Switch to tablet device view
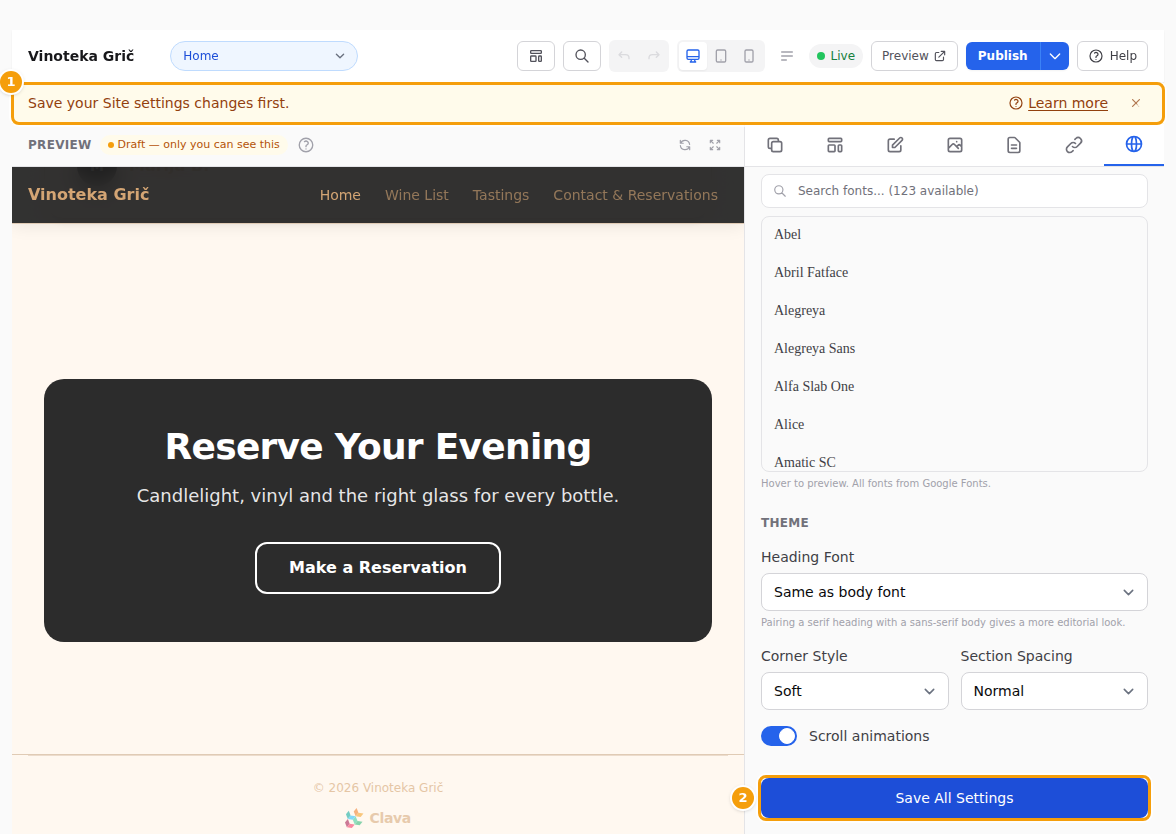Viewport: 1176px width, 834px height. [x=721, y=56]
